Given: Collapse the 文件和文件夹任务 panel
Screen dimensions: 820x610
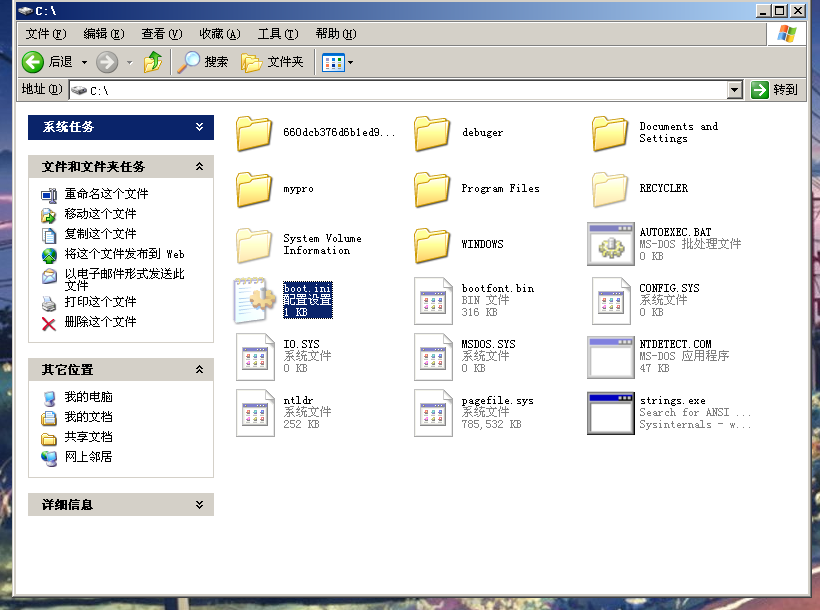Looking at the screenshot, I should click(199, 166).
